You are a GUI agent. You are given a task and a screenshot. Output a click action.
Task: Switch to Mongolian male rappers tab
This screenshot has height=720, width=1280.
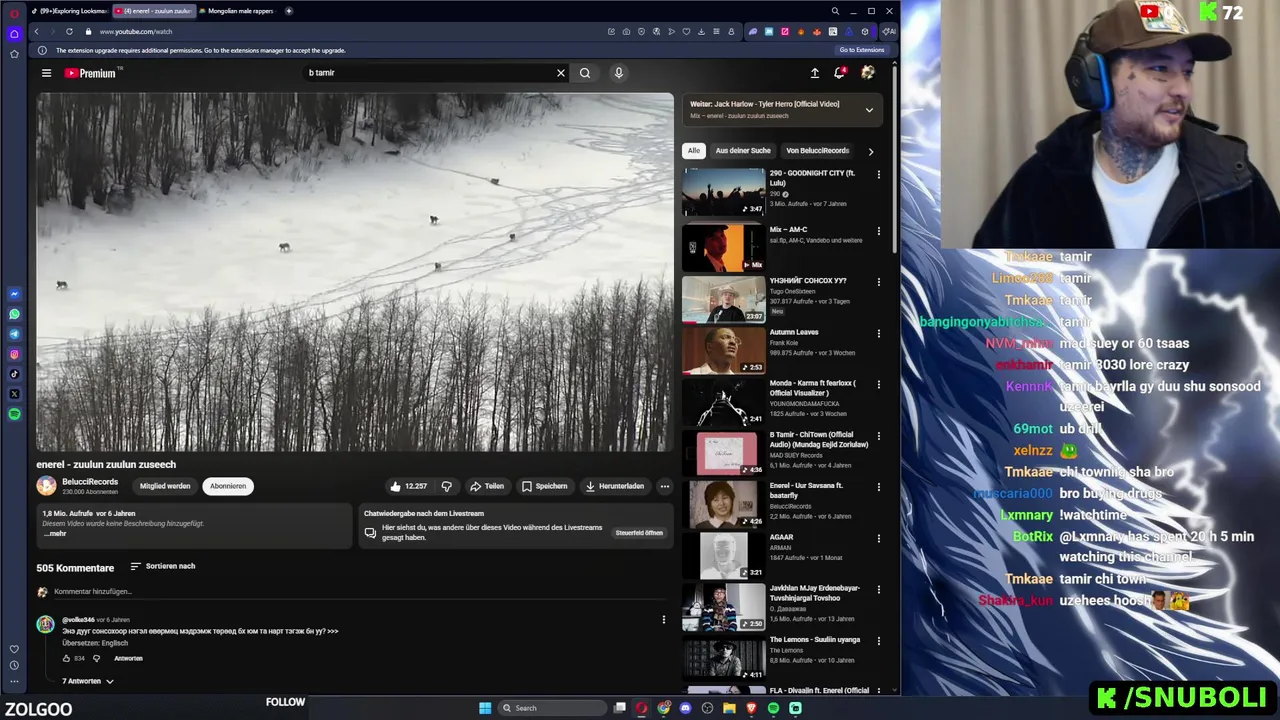point(240,11)
